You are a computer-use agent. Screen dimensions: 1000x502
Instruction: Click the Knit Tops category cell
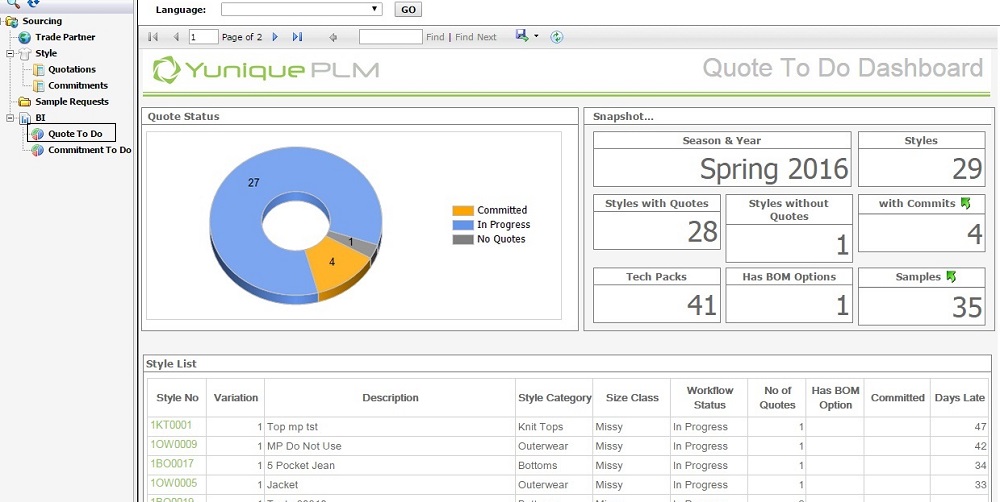pos(554,427)
